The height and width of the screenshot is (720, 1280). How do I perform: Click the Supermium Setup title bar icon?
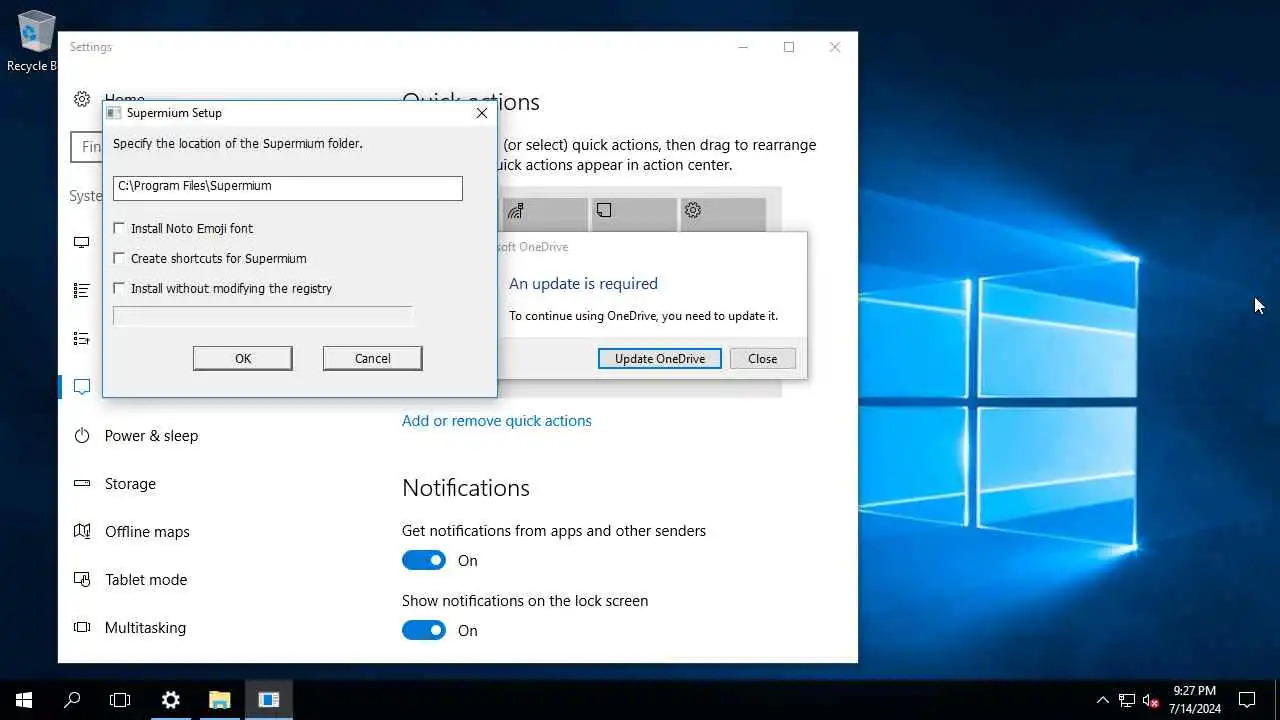pyautogui.click(x=114, y=113)
